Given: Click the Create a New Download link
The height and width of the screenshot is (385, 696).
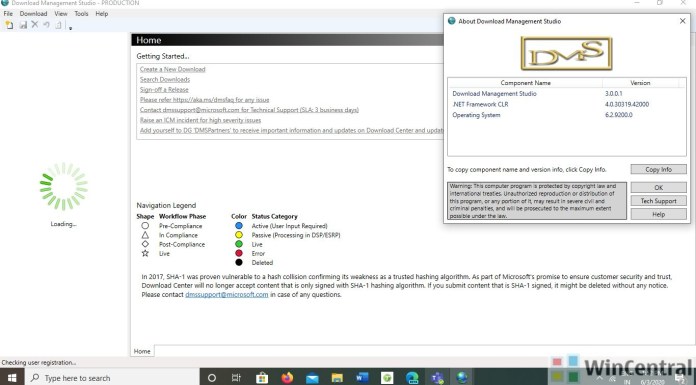Looking at the screenshot, I should (173, 69).
